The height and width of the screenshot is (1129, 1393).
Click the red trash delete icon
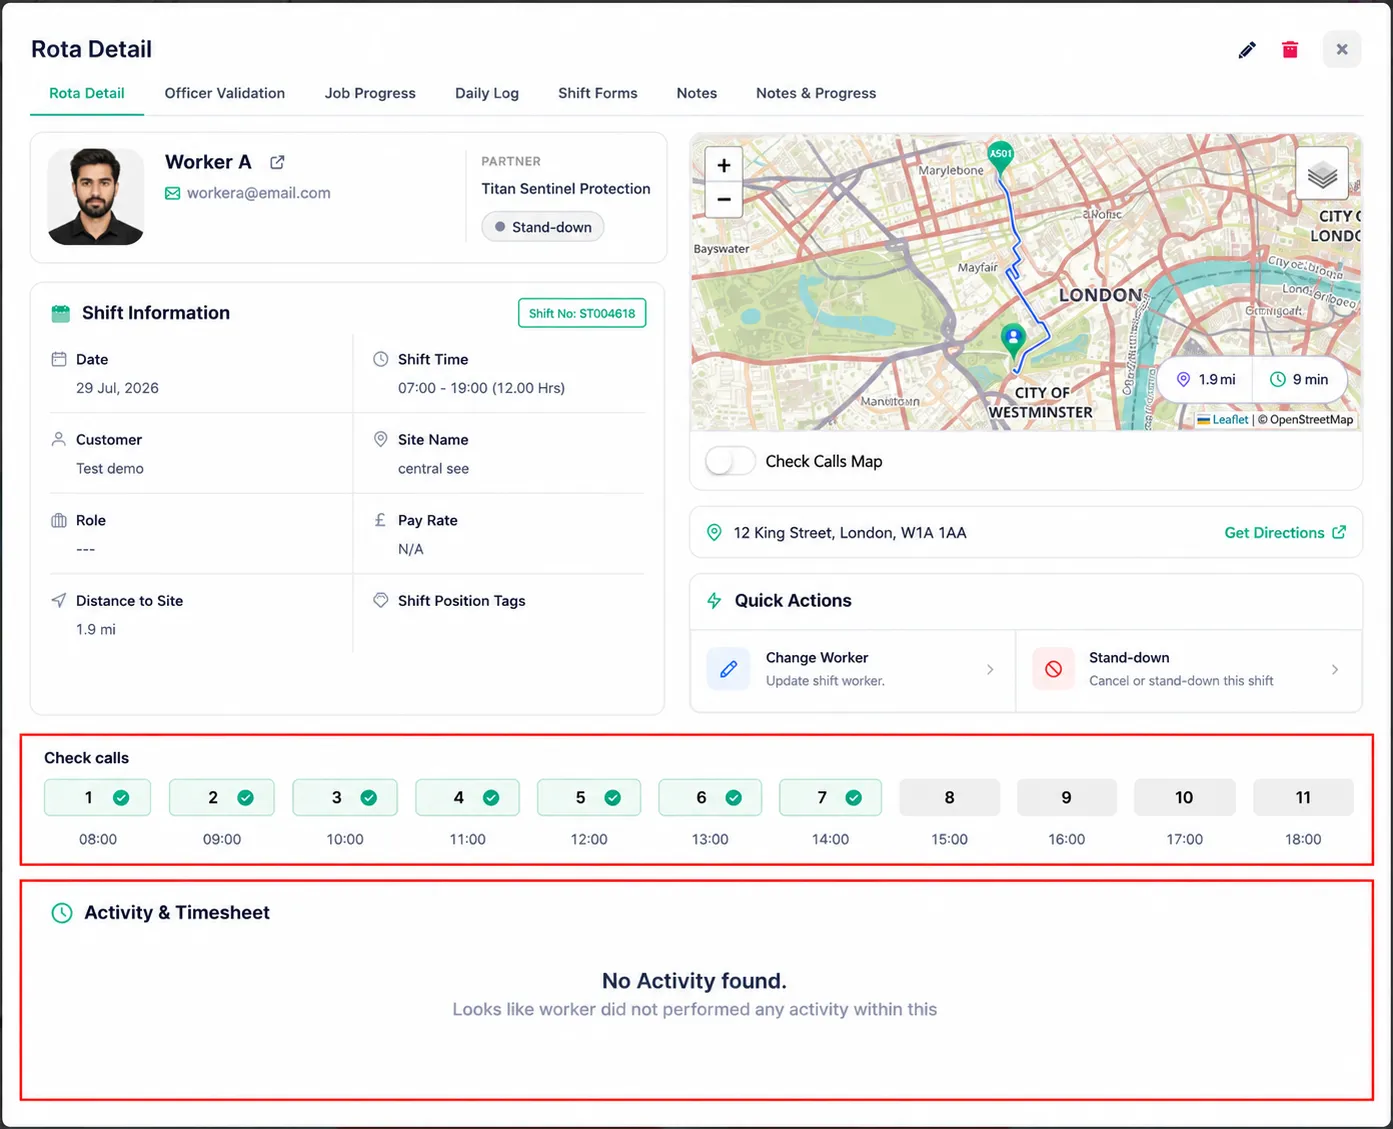pos(1290,50)
